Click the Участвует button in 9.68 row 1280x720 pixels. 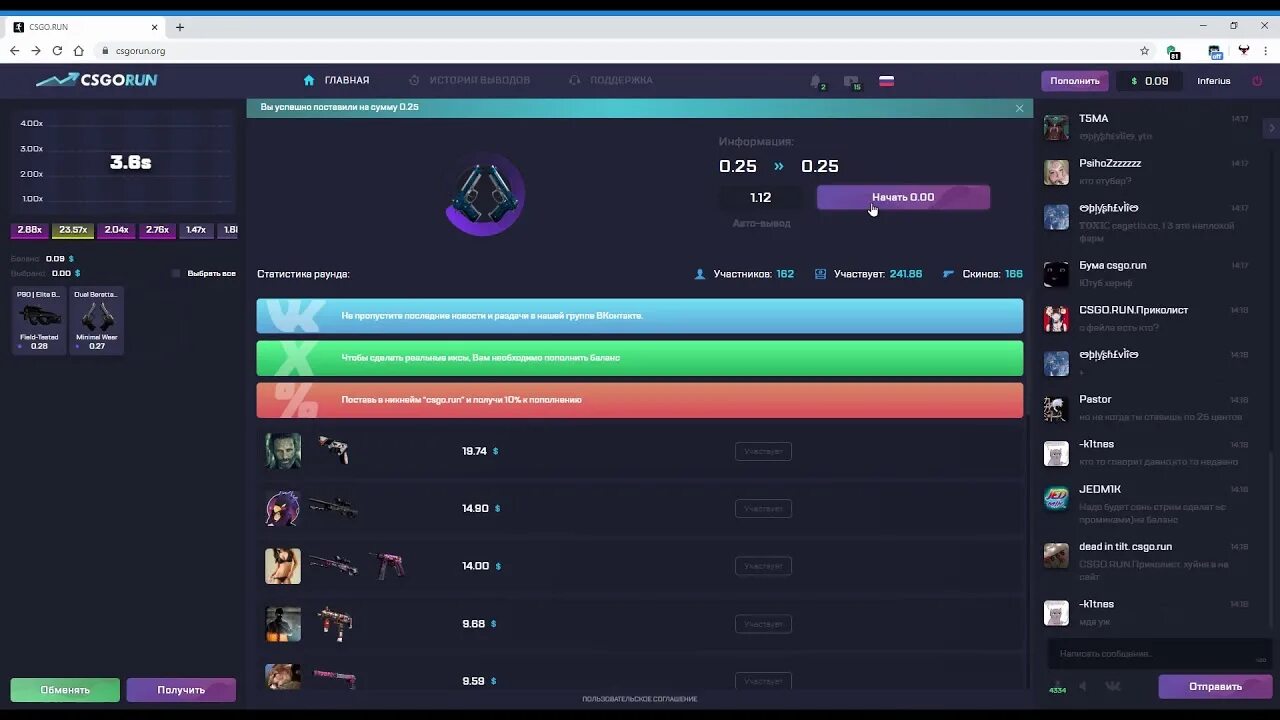click(763, 624)
